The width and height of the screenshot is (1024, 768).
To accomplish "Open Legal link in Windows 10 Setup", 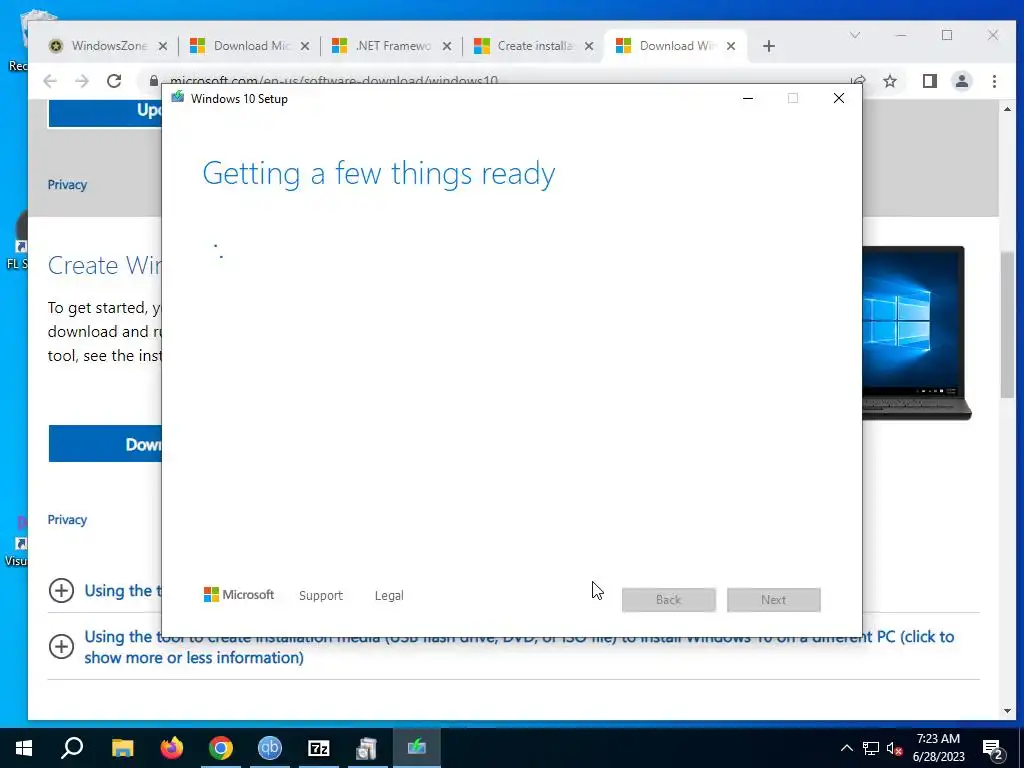I will (389, 596).
